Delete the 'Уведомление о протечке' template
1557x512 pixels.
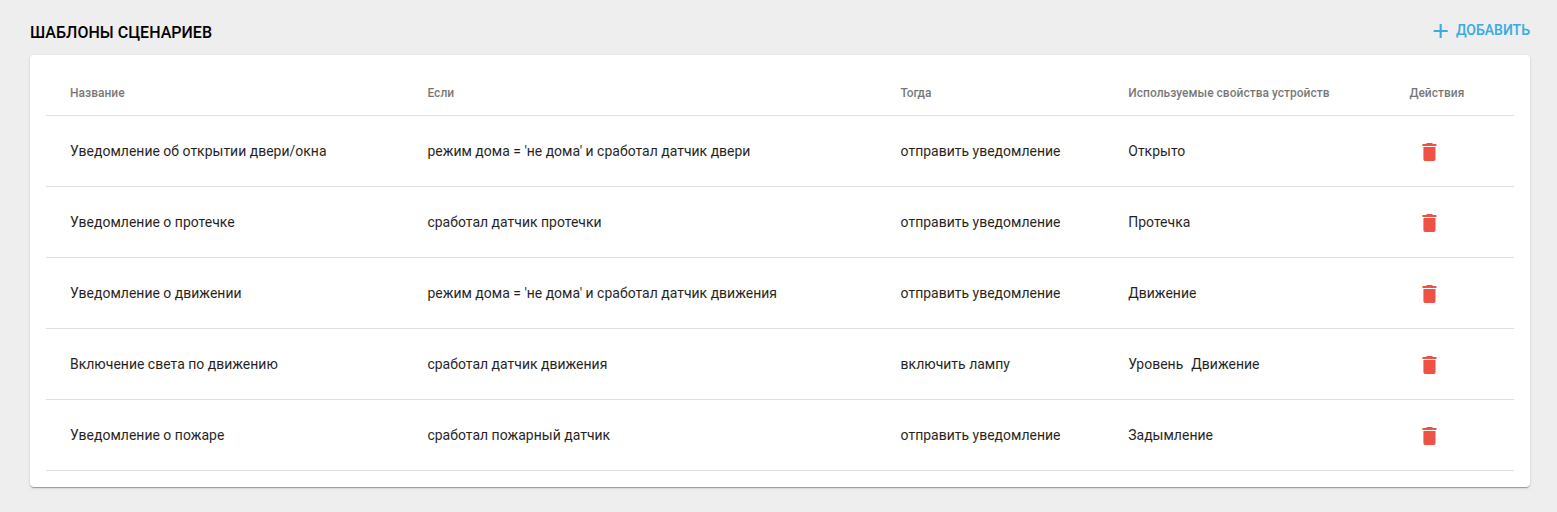point(1429,223)
